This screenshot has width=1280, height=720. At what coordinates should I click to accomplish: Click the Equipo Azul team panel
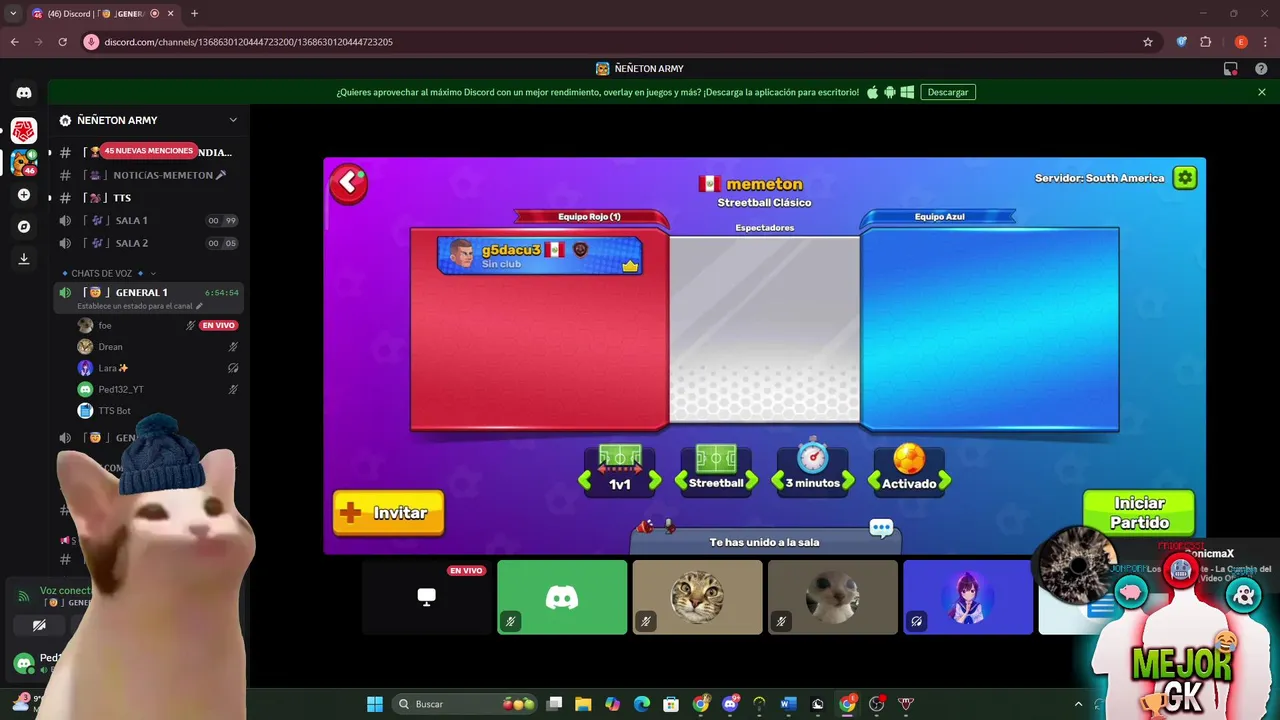pyautogui.click(x=990, y=328)
